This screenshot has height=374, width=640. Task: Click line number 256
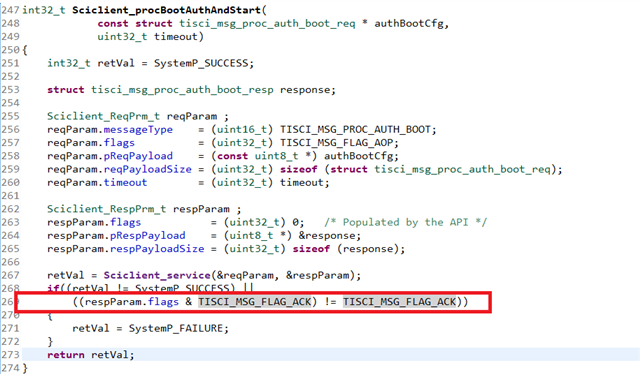coord(10,130)
